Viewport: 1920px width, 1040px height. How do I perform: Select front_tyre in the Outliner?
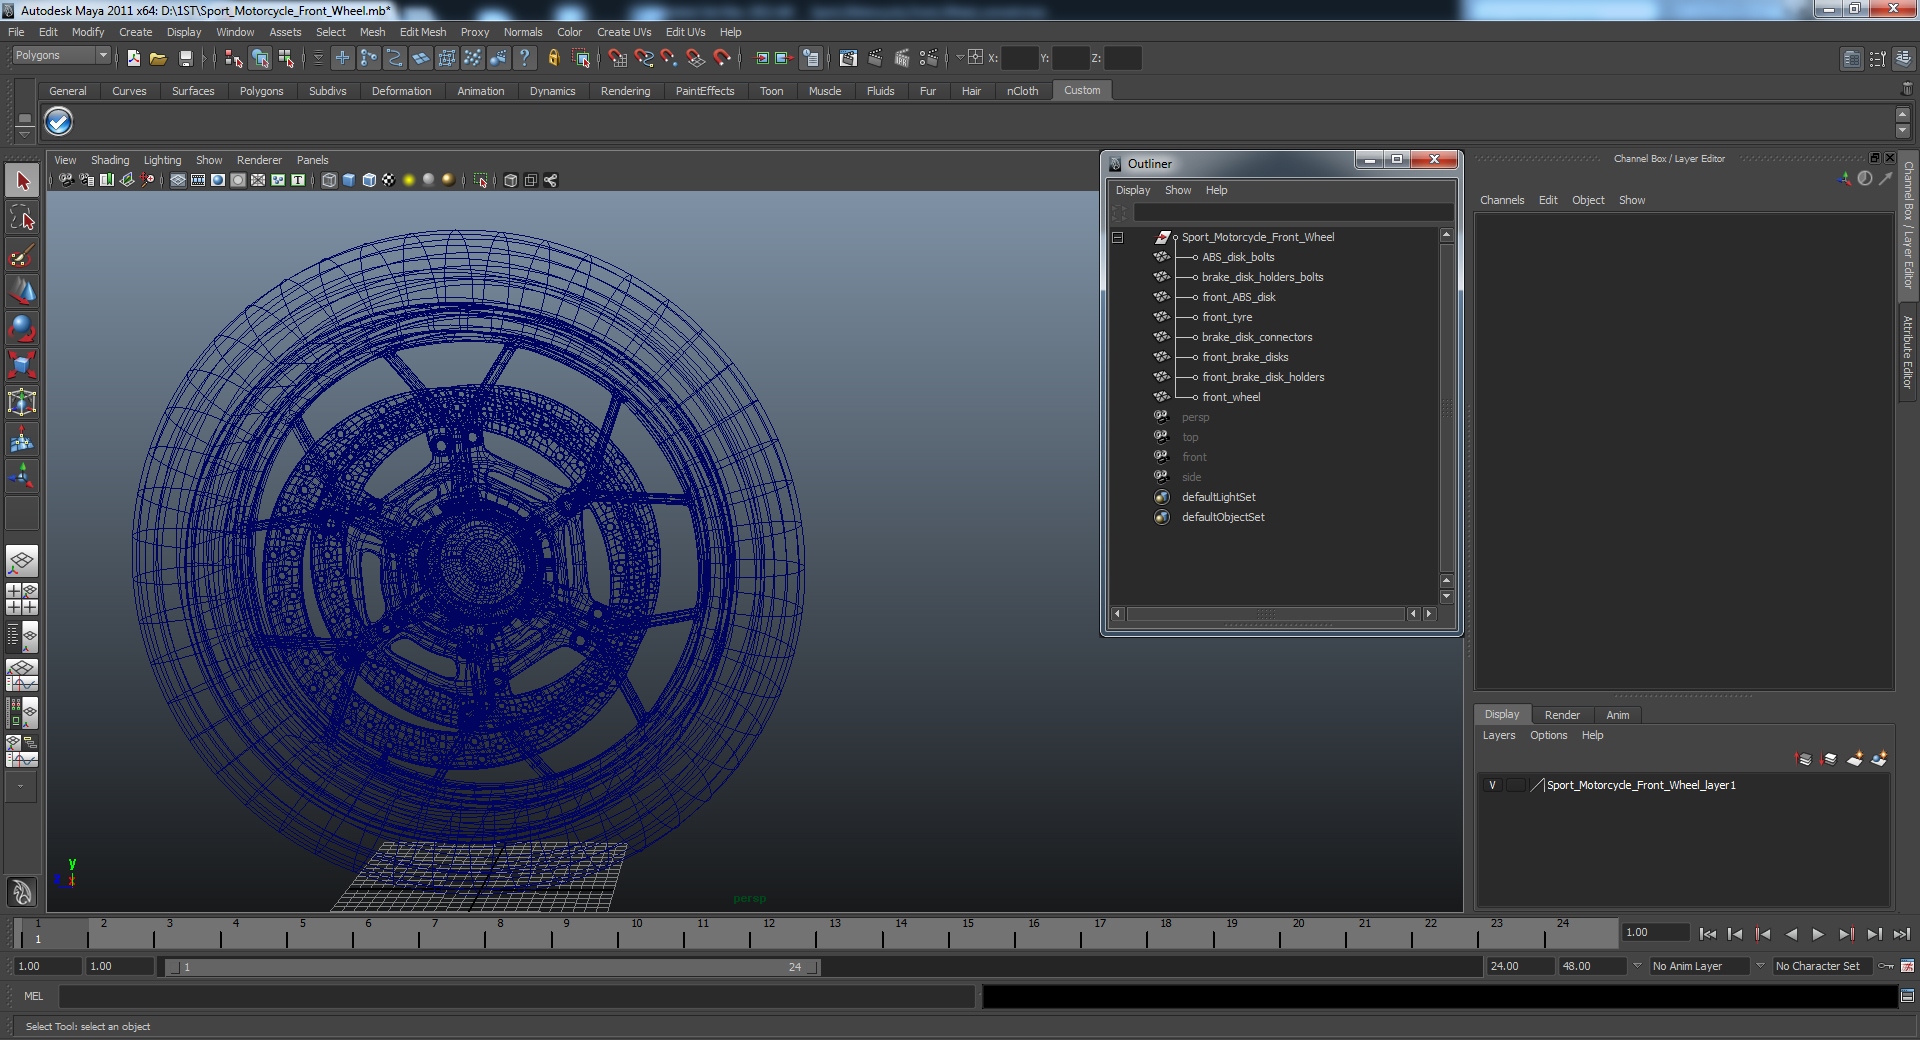tap(1227, 317)
